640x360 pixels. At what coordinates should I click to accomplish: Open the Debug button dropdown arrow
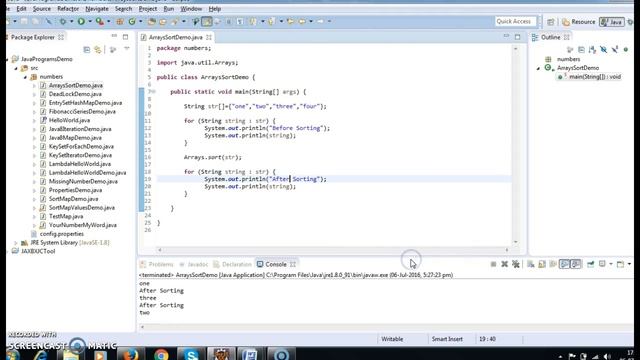pyautogui.click(x=71, y=21)
